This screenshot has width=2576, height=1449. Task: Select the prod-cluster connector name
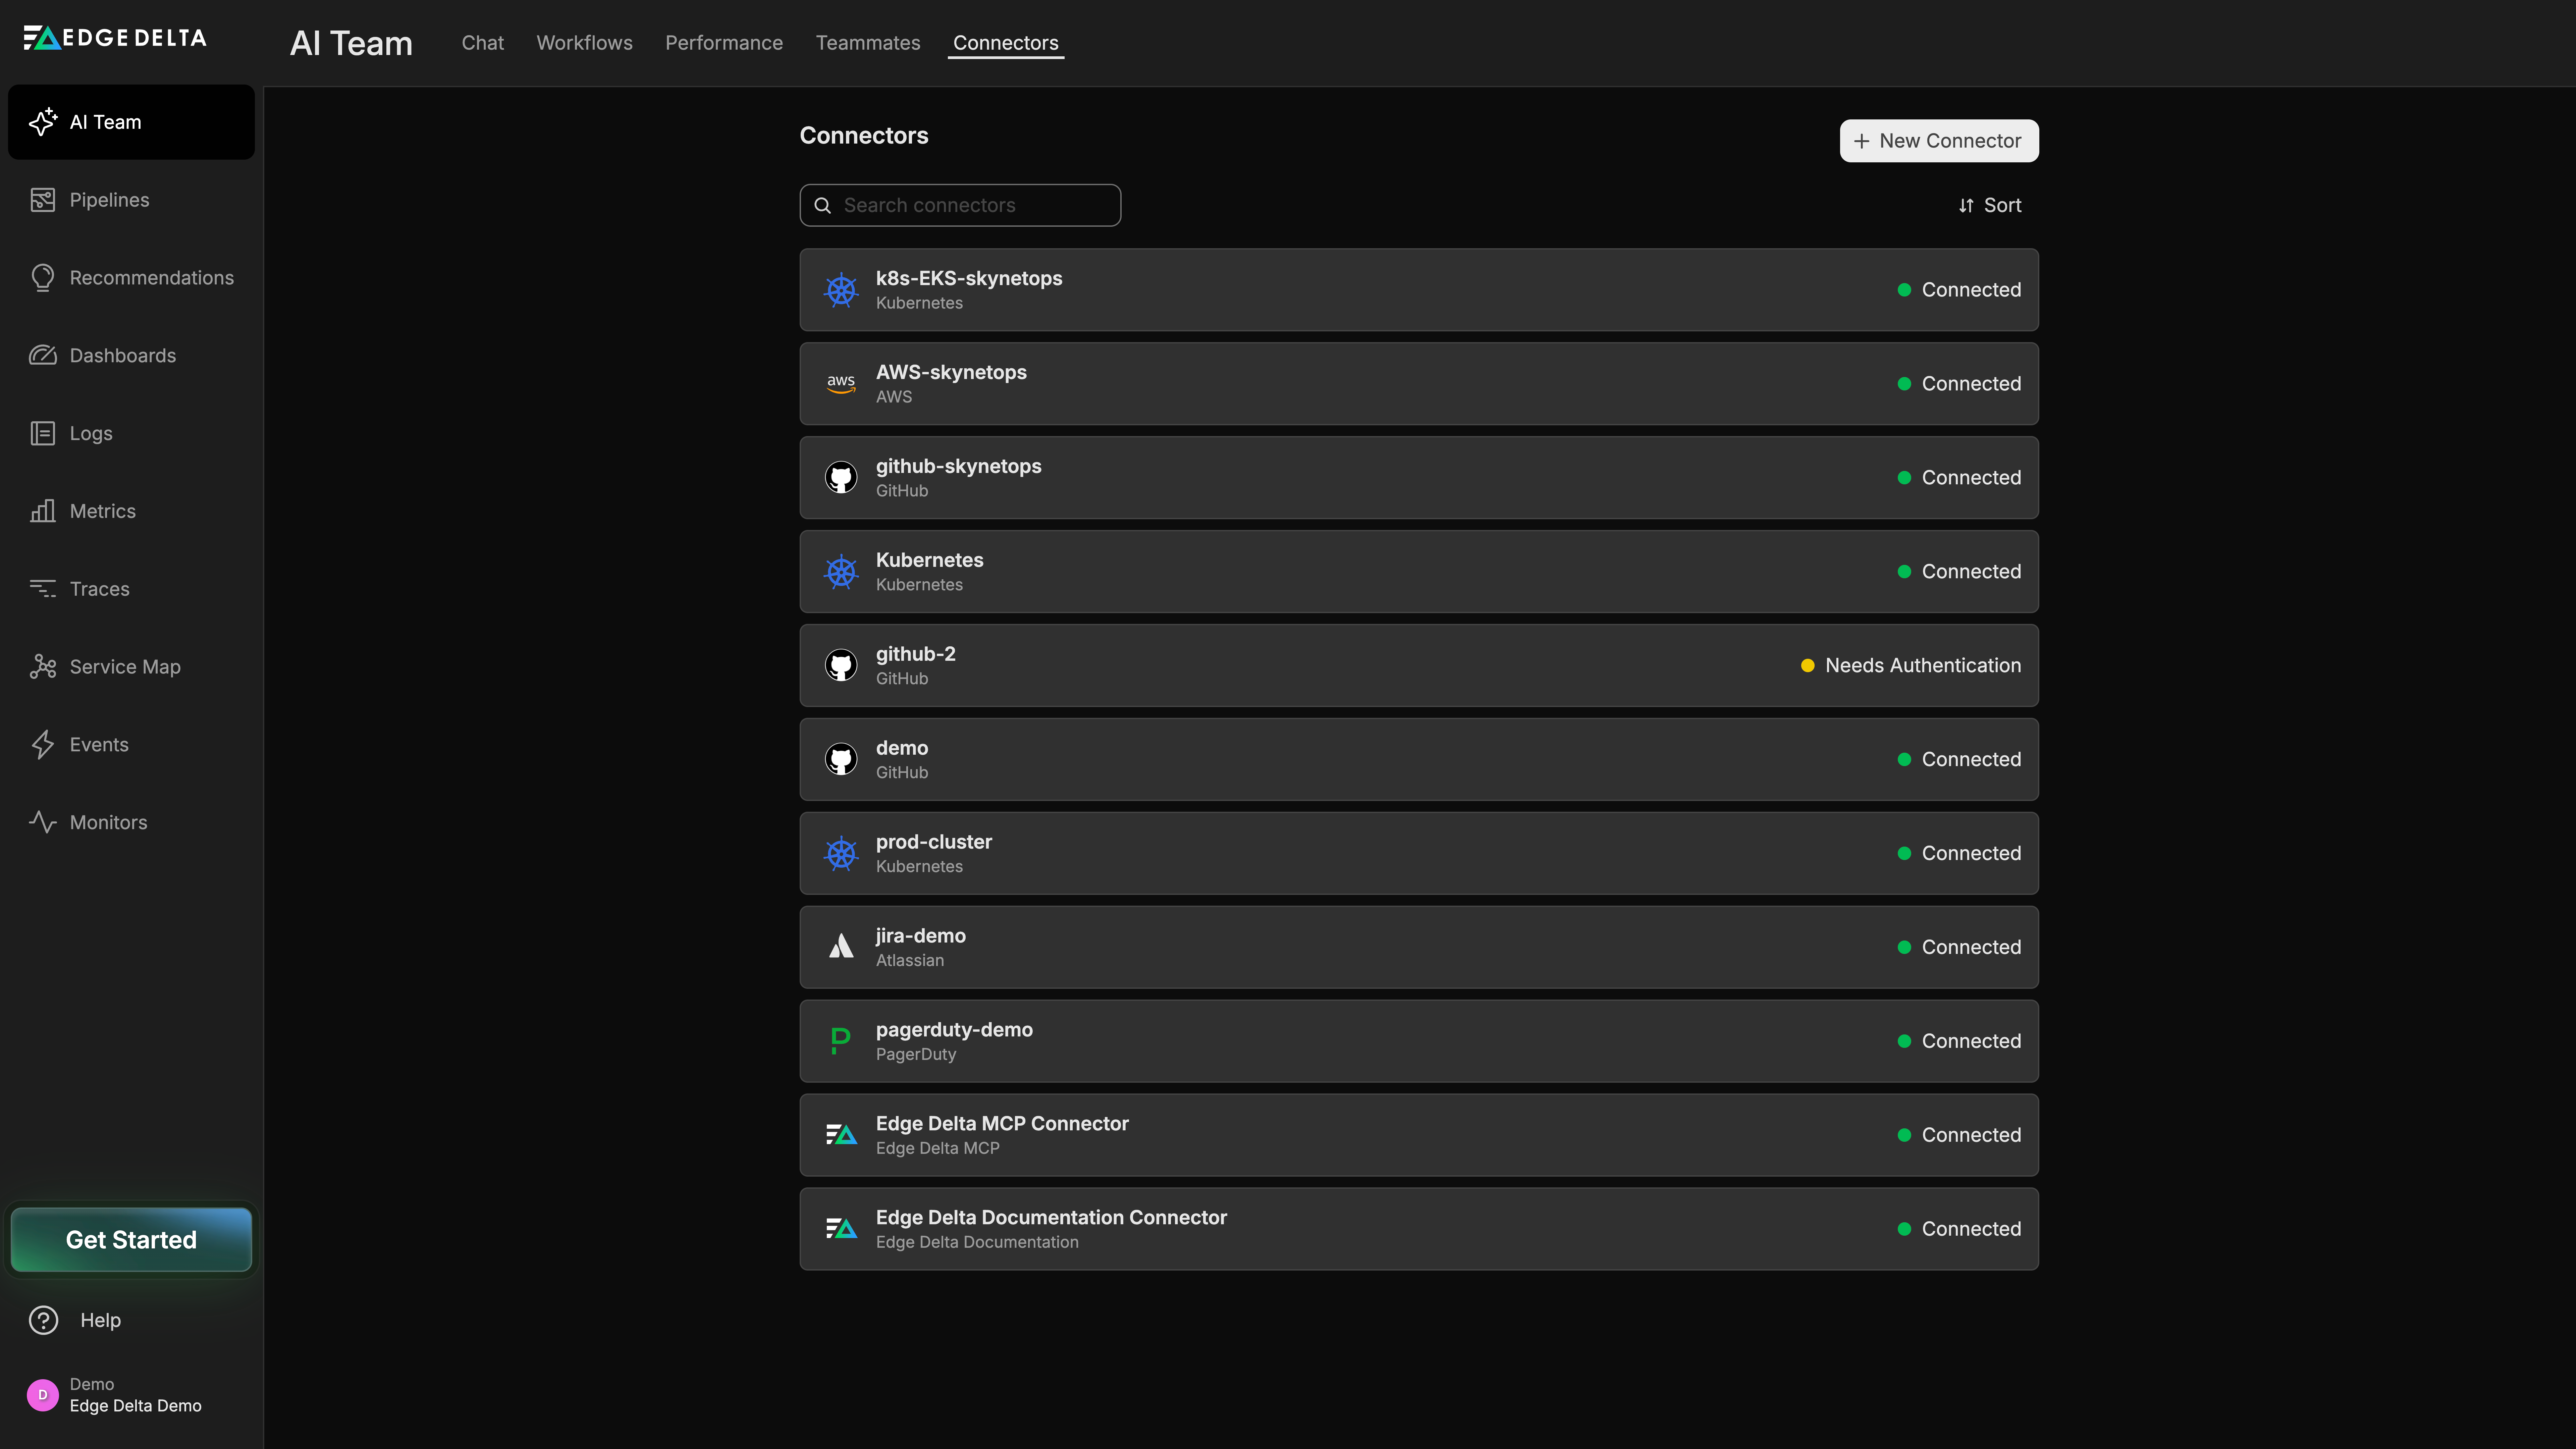(x=934, y=842)
